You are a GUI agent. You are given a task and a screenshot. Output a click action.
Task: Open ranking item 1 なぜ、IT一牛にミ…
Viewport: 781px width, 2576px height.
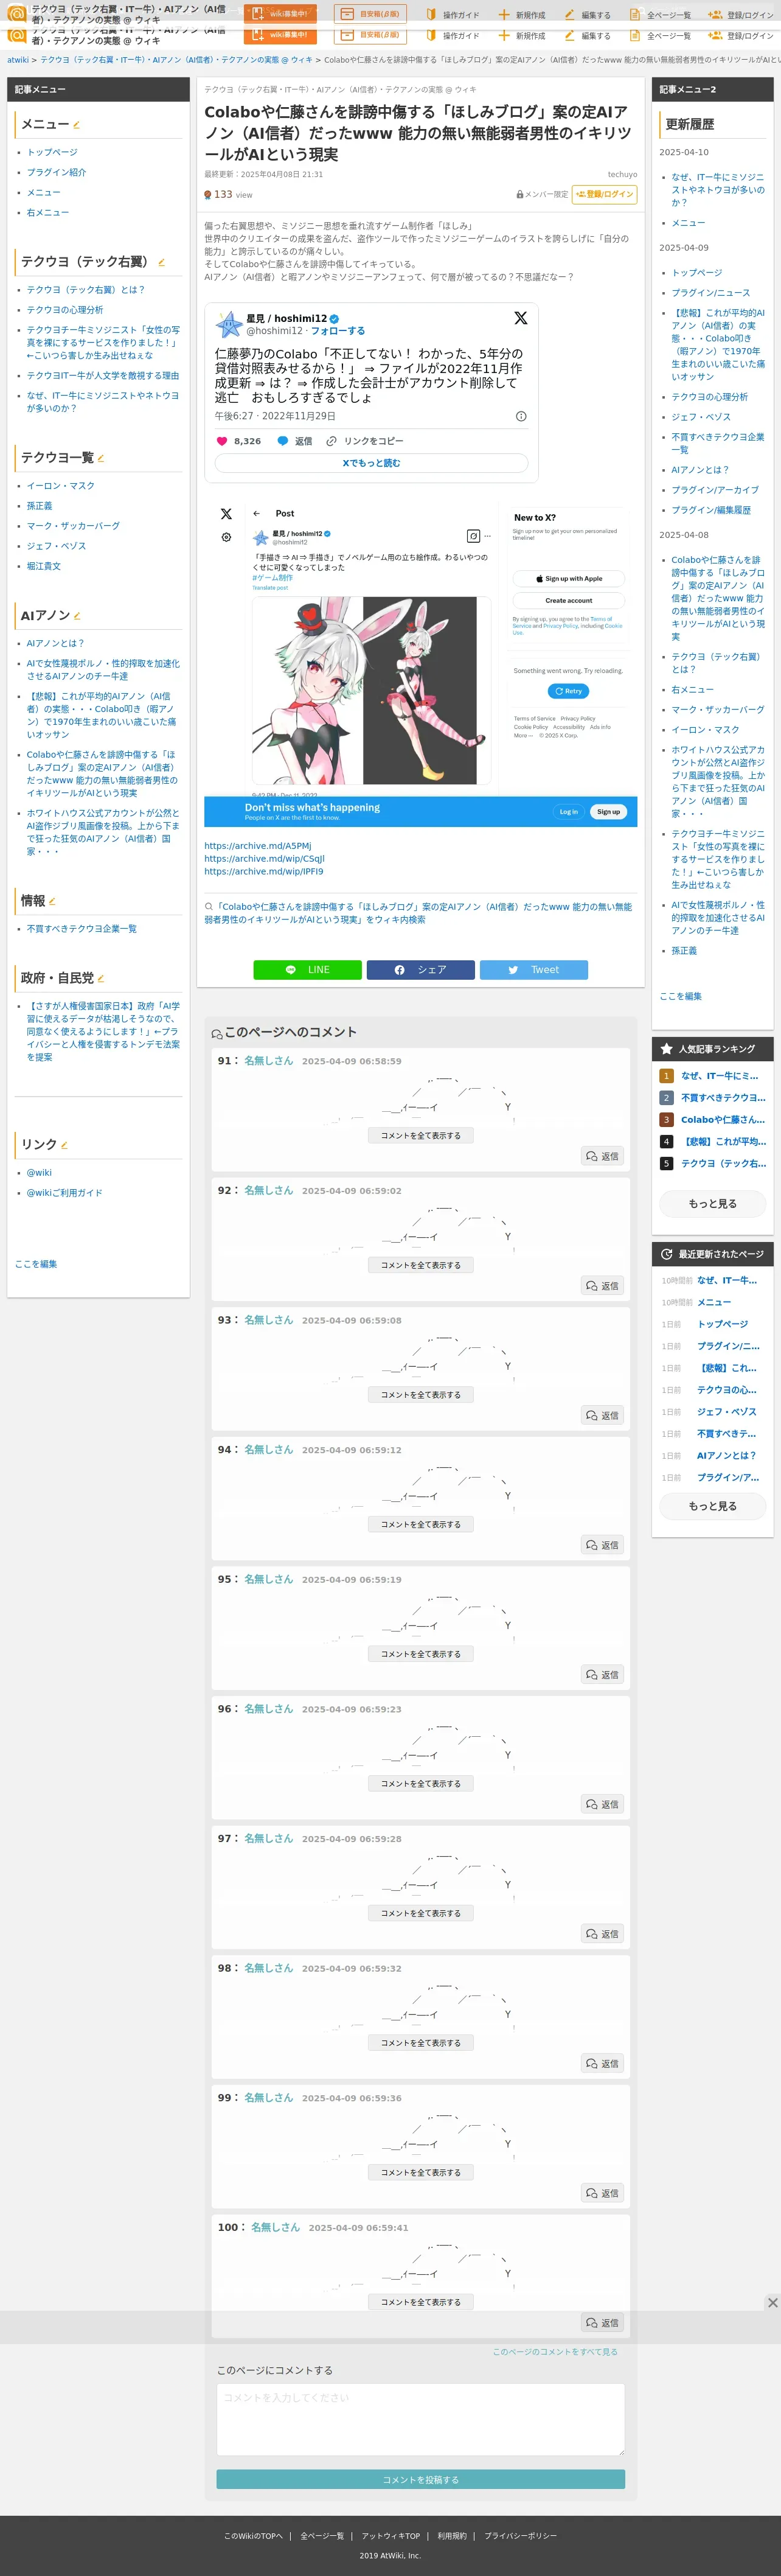click(720, 1076)
